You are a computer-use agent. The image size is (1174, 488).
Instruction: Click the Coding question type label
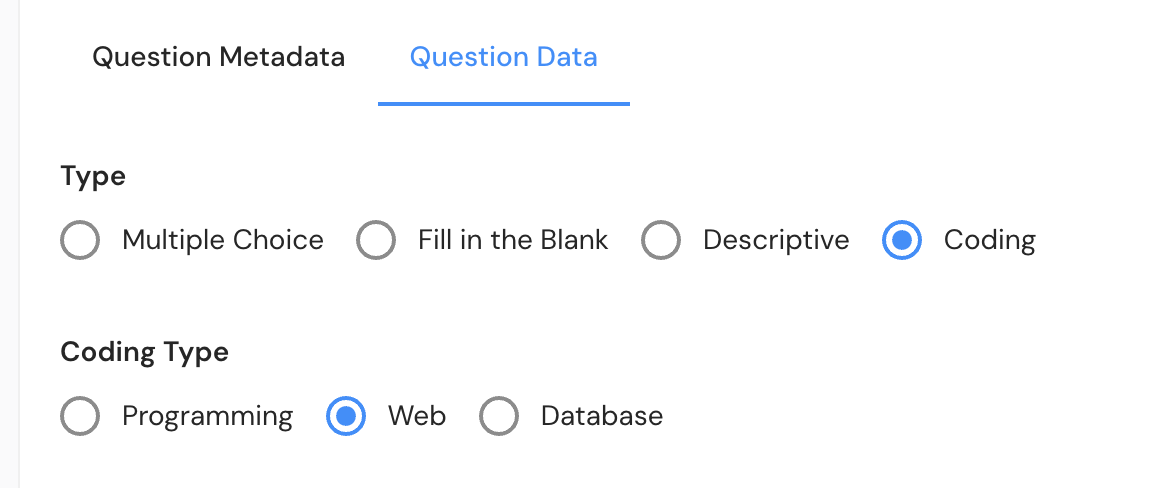click(x=989, y=240)
